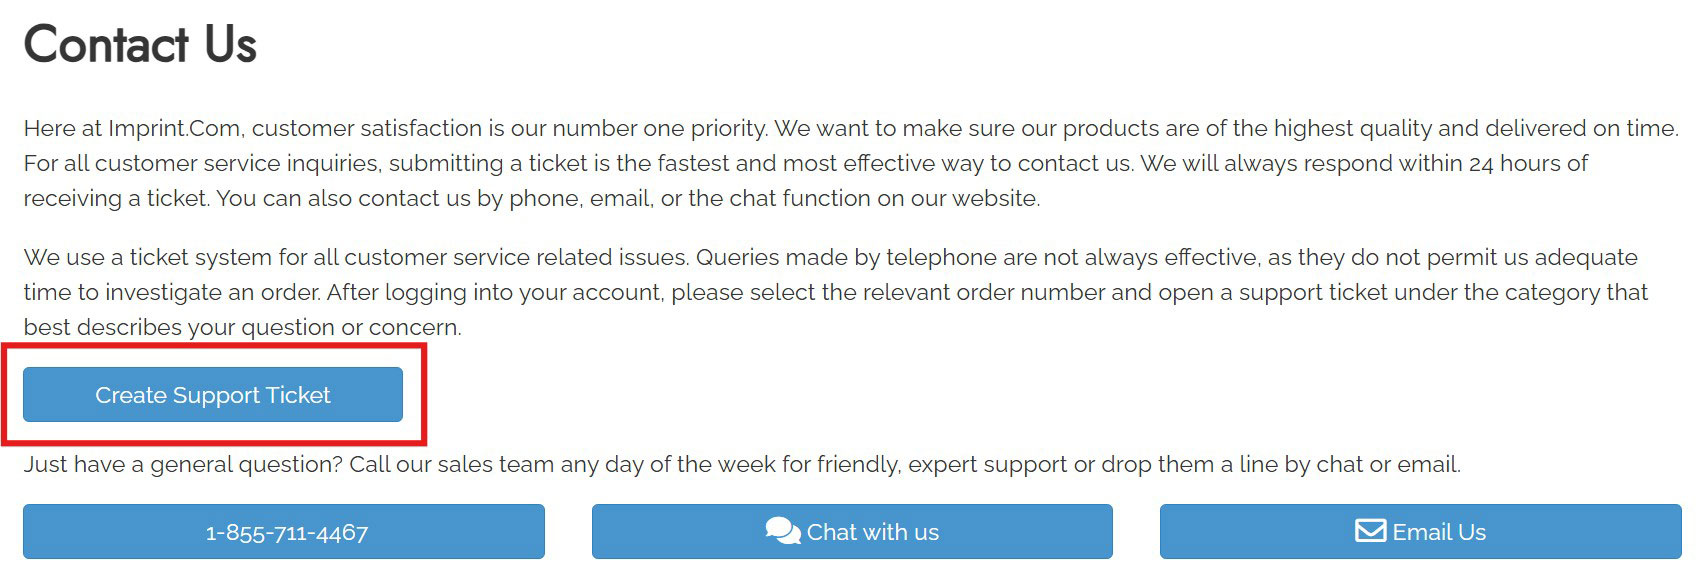Click the Email Us button

coord(1420,532)
